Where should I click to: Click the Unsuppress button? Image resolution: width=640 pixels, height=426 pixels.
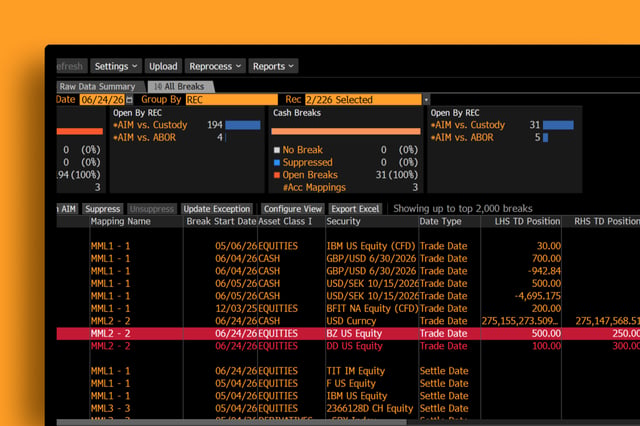[x=152, y=209]
